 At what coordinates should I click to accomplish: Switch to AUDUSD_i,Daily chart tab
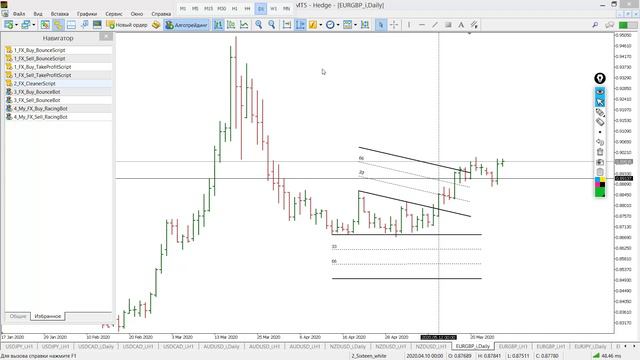point(221,346)
